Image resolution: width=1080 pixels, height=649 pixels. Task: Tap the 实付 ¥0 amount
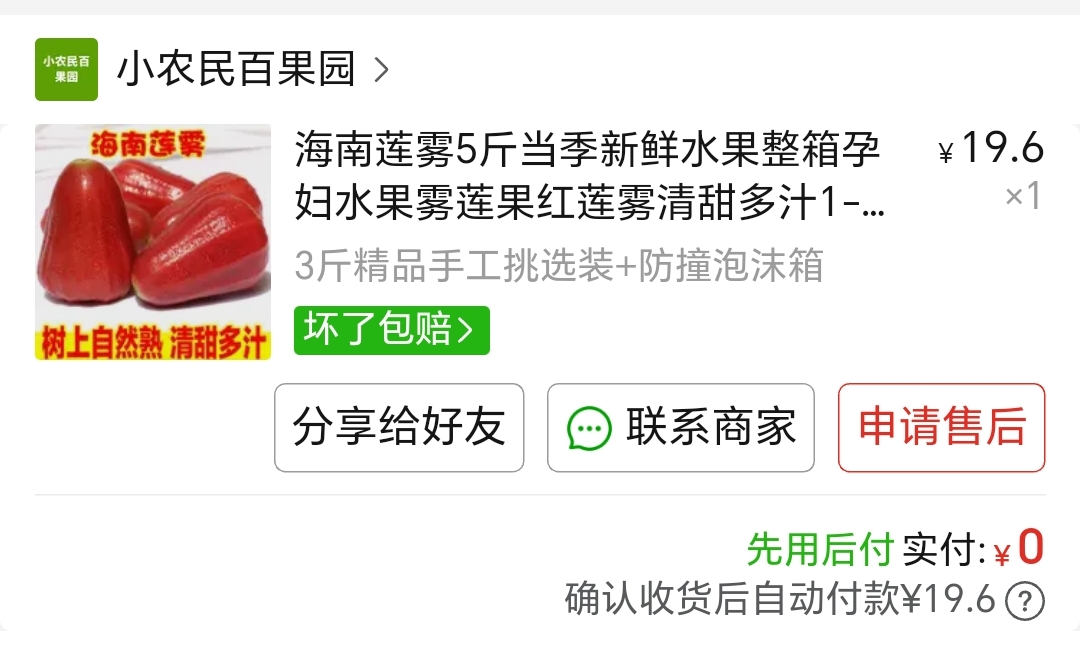[973, 549]
